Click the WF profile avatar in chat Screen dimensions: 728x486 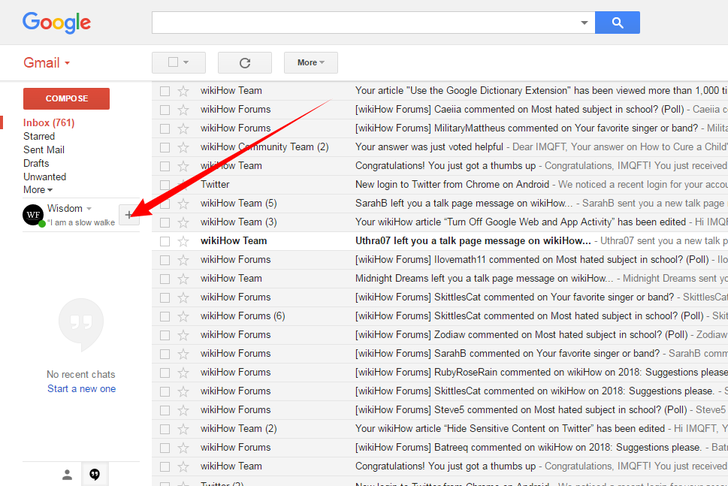[33, 215]
